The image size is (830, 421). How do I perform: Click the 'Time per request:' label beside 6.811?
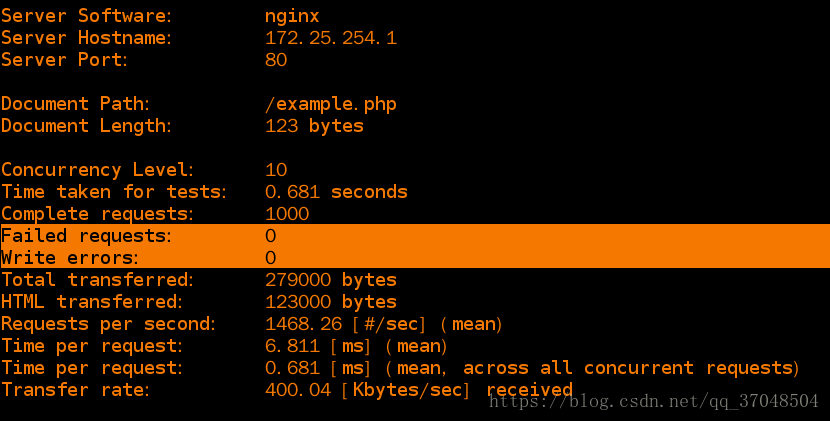tap(92, 346)
